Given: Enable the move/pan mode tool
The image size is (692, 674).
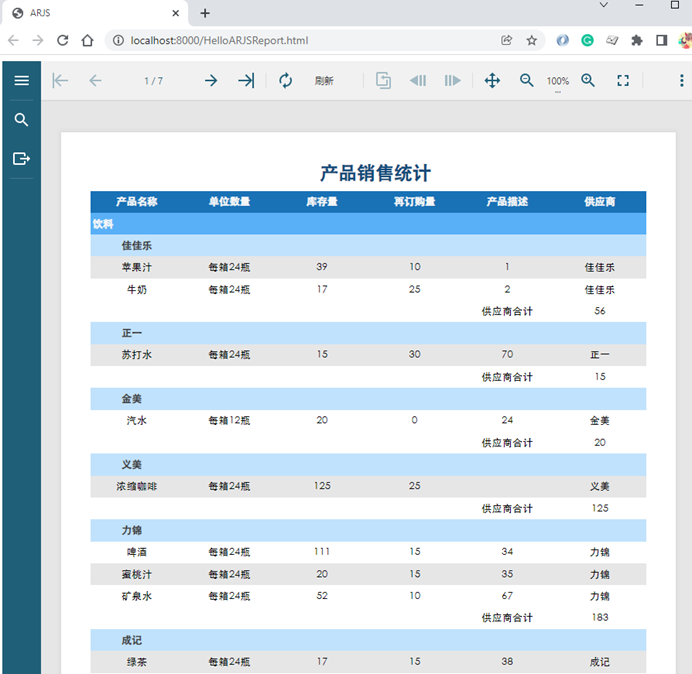Looking at the screenshot, I should (x=492, y=81).
